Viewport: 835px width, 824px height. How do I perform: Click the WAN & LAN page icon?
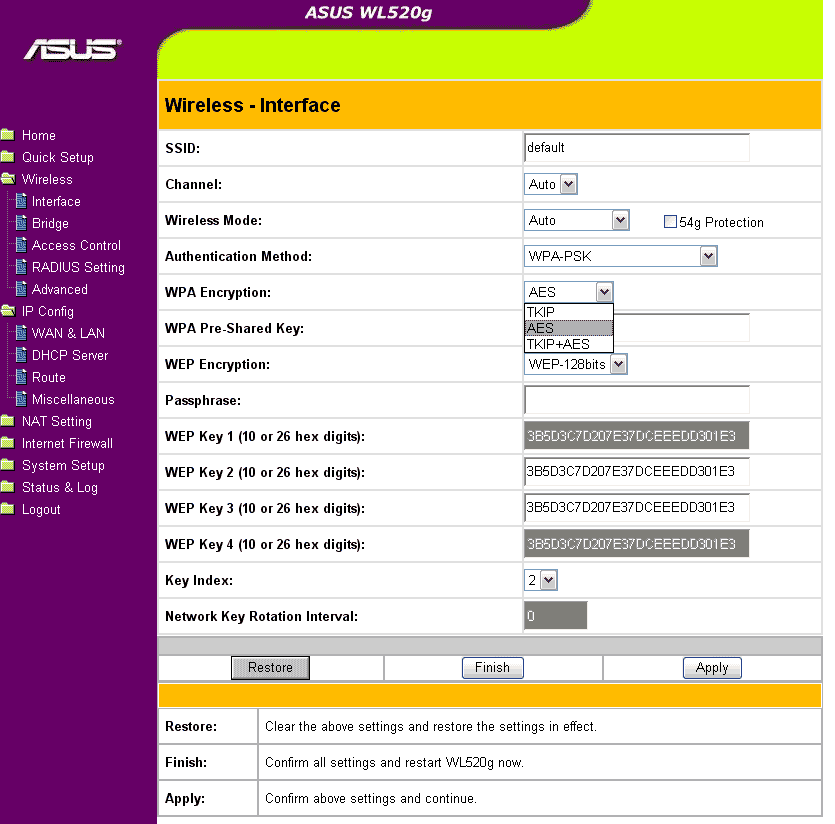click(21, 333)
